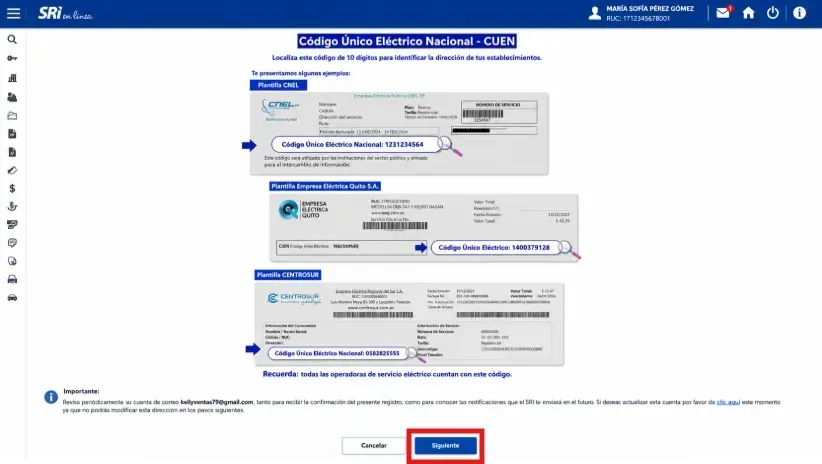Image resolution: width=822 pixels, height=464 pixels.
Task: Open the information icon in header
Action: pos(799,13)
